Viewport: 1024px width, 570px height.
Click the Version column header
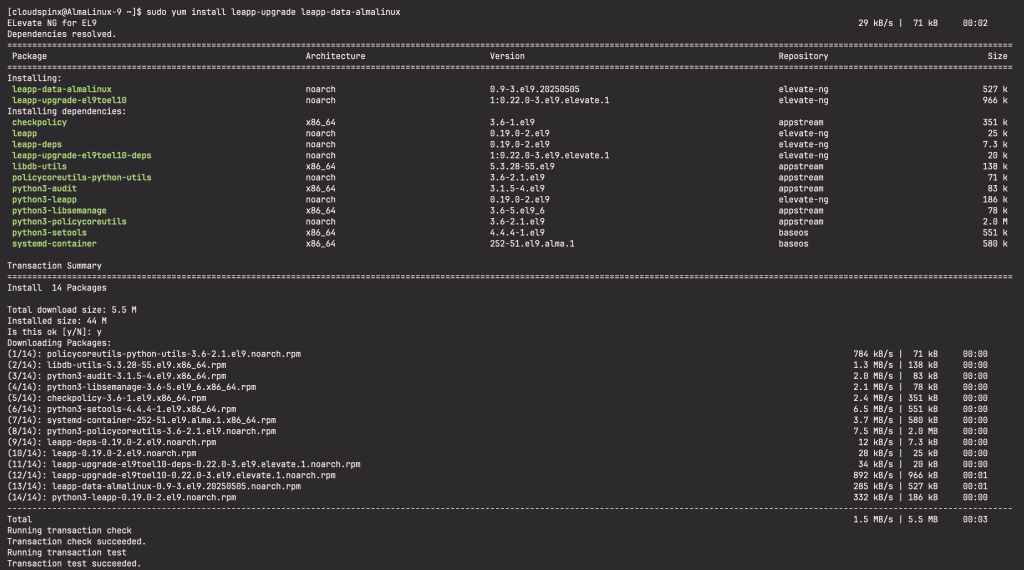pos(507,56)
